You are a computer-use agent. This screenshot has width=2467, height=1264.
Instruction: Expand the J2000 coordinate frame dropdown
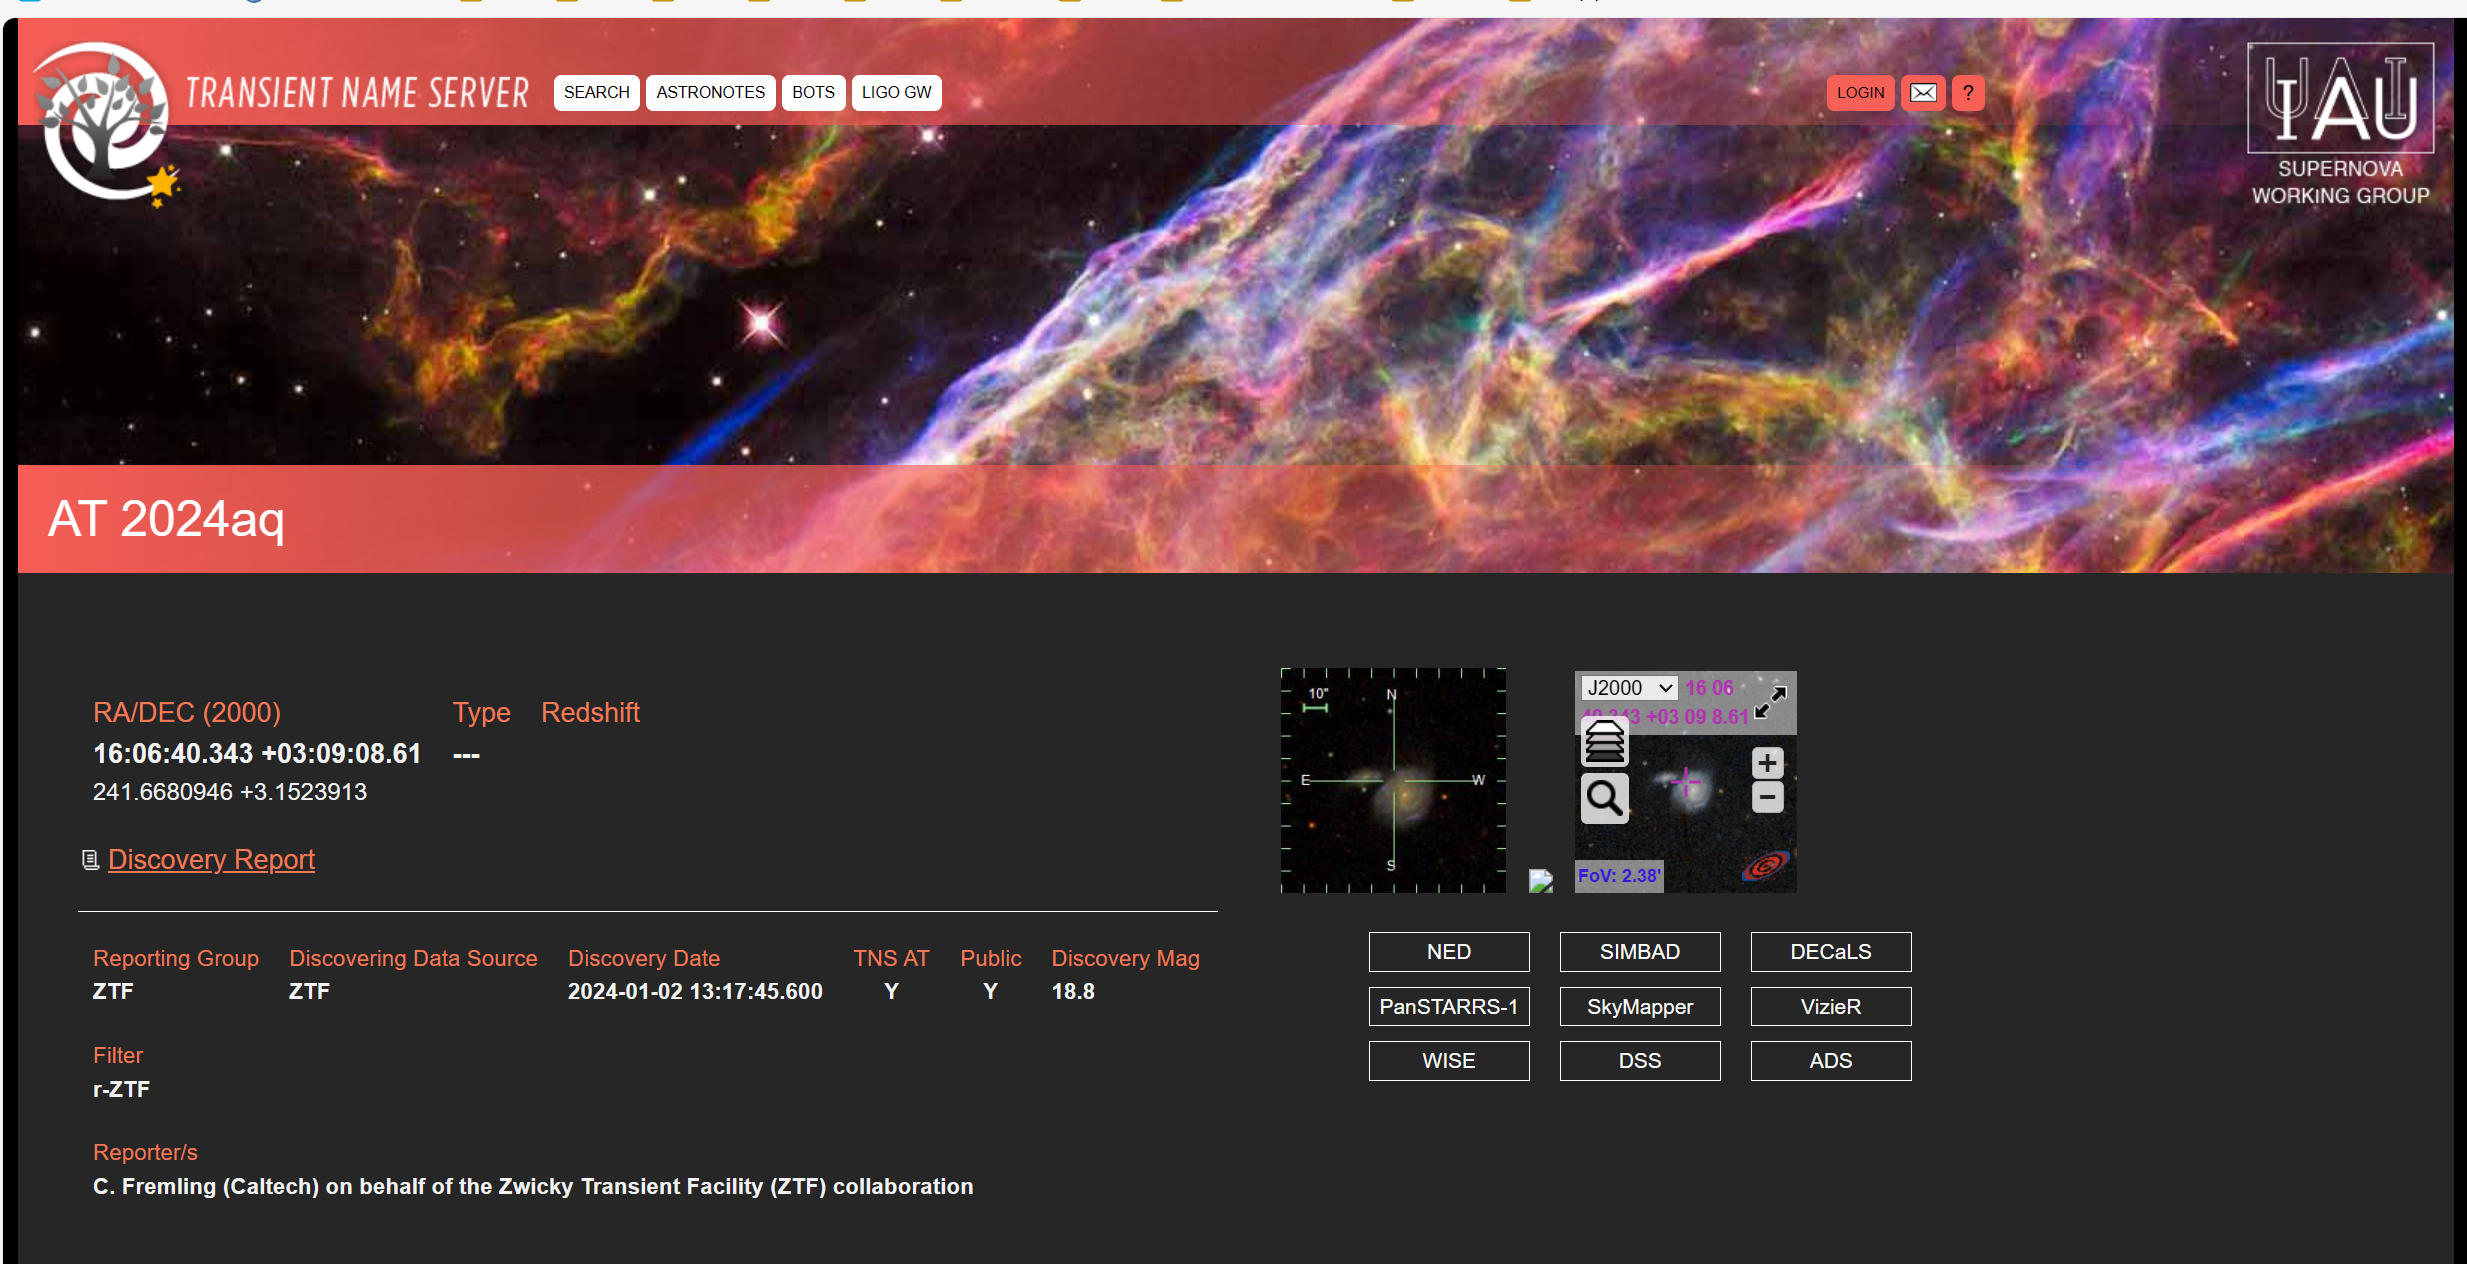coord(1628,688)
